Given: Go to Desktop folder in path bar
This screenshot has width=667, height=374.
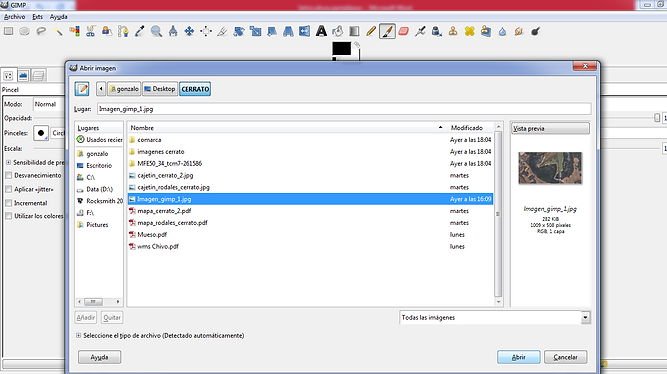Looking at the screenshot, I should [160, 89].
